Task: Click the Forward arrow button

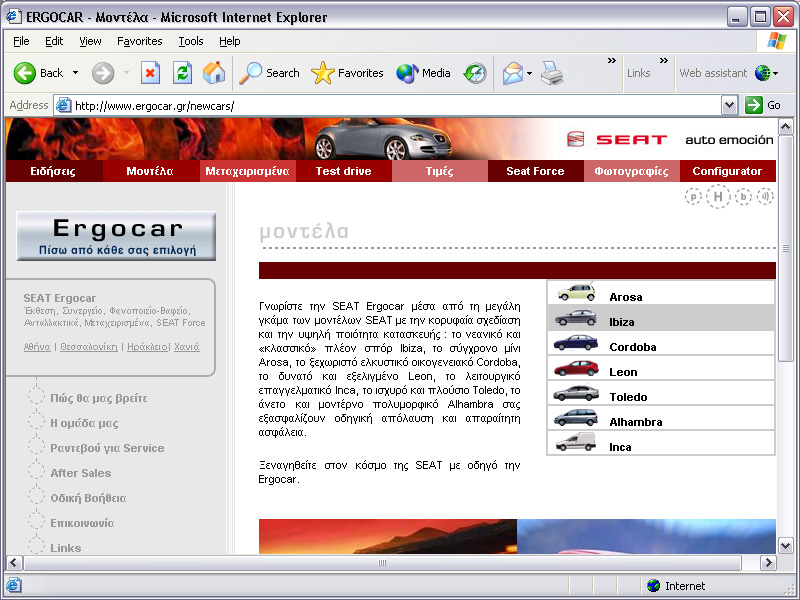Action: pos(103,73)
